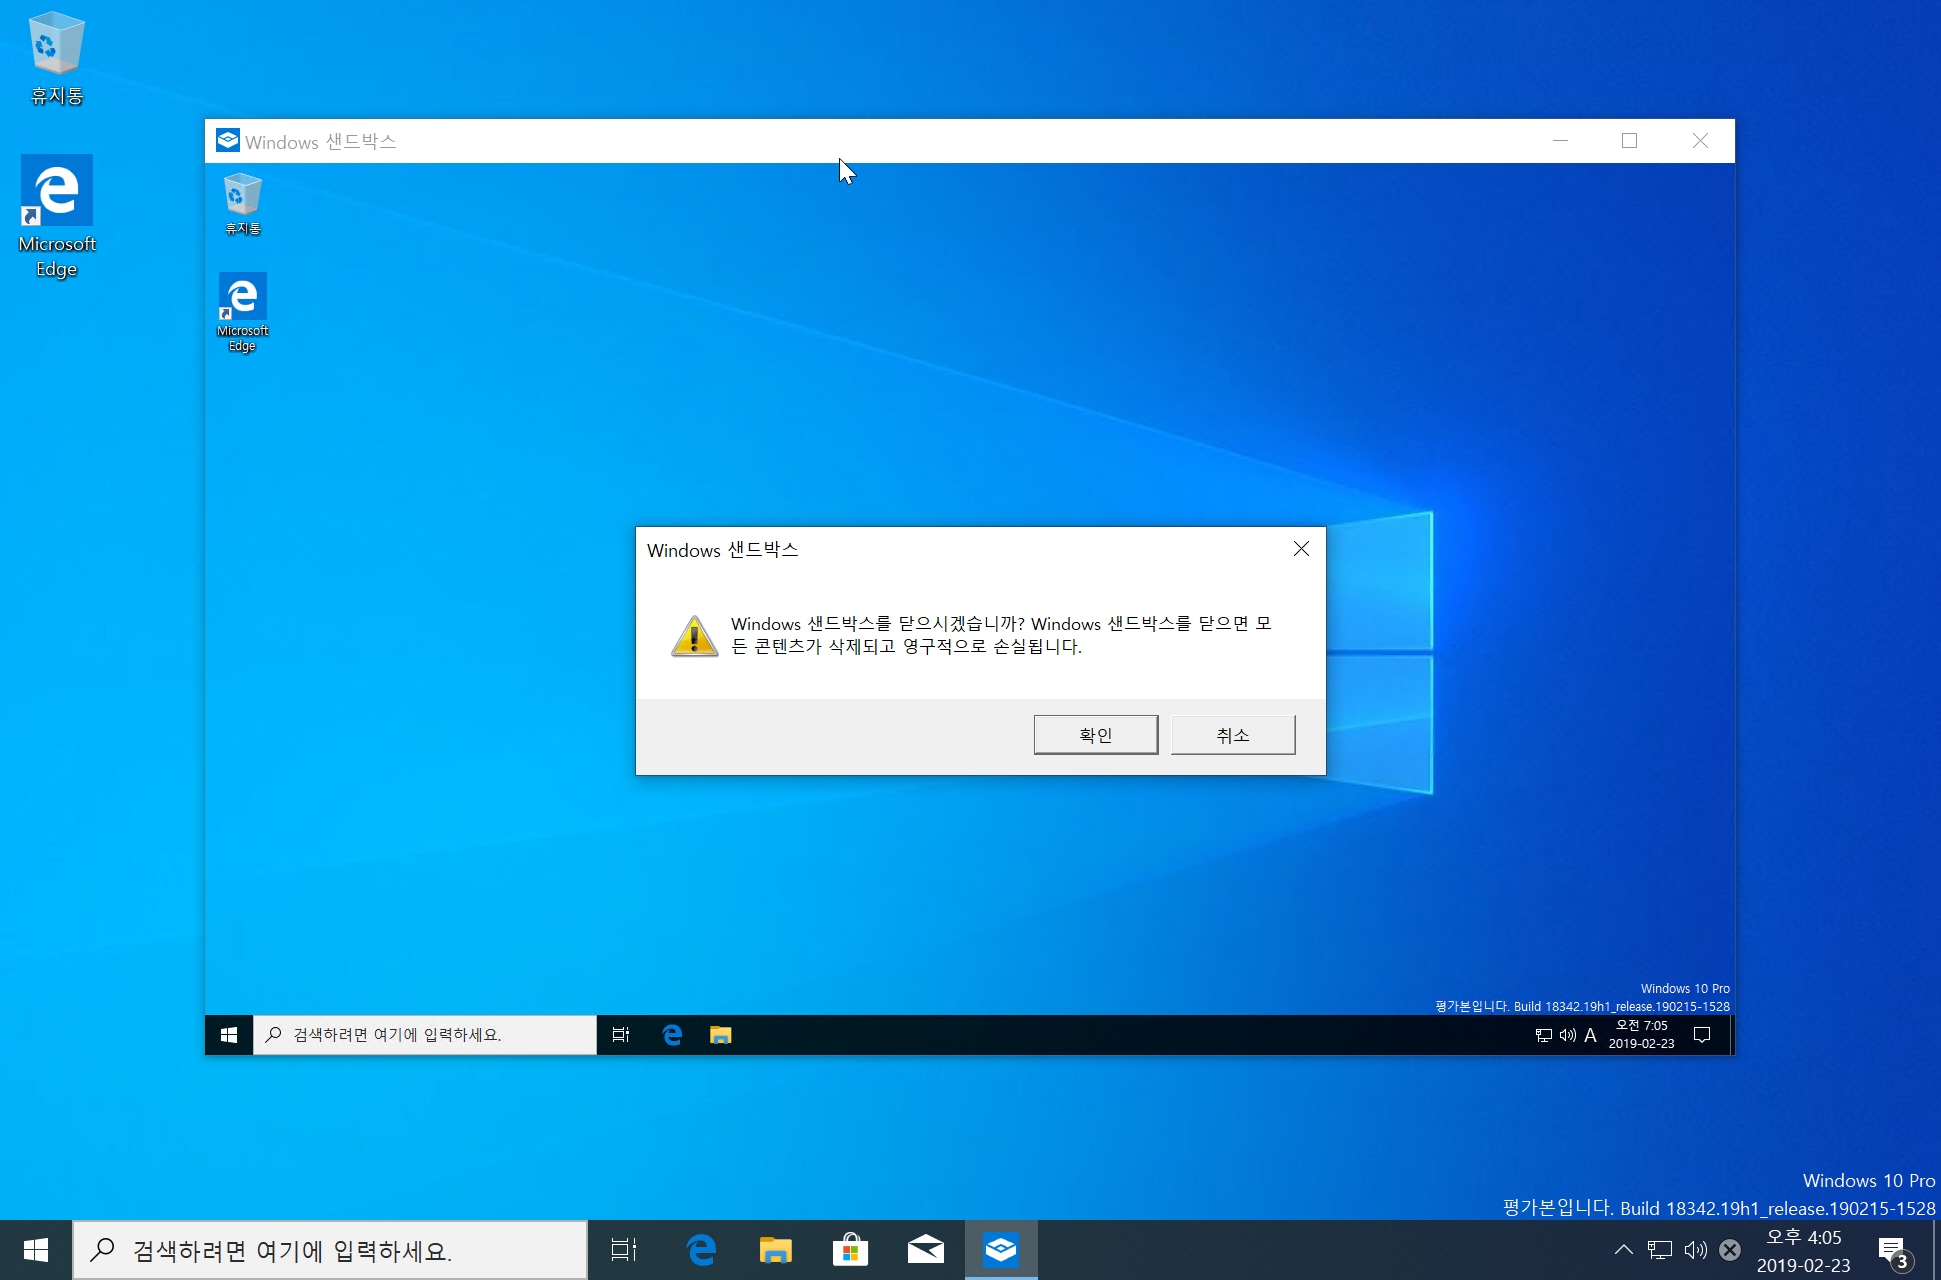This screenshot has width=1941, height=1280.
Task: Open sandbox network tray icon
Action: [x=1544, y=1035]
